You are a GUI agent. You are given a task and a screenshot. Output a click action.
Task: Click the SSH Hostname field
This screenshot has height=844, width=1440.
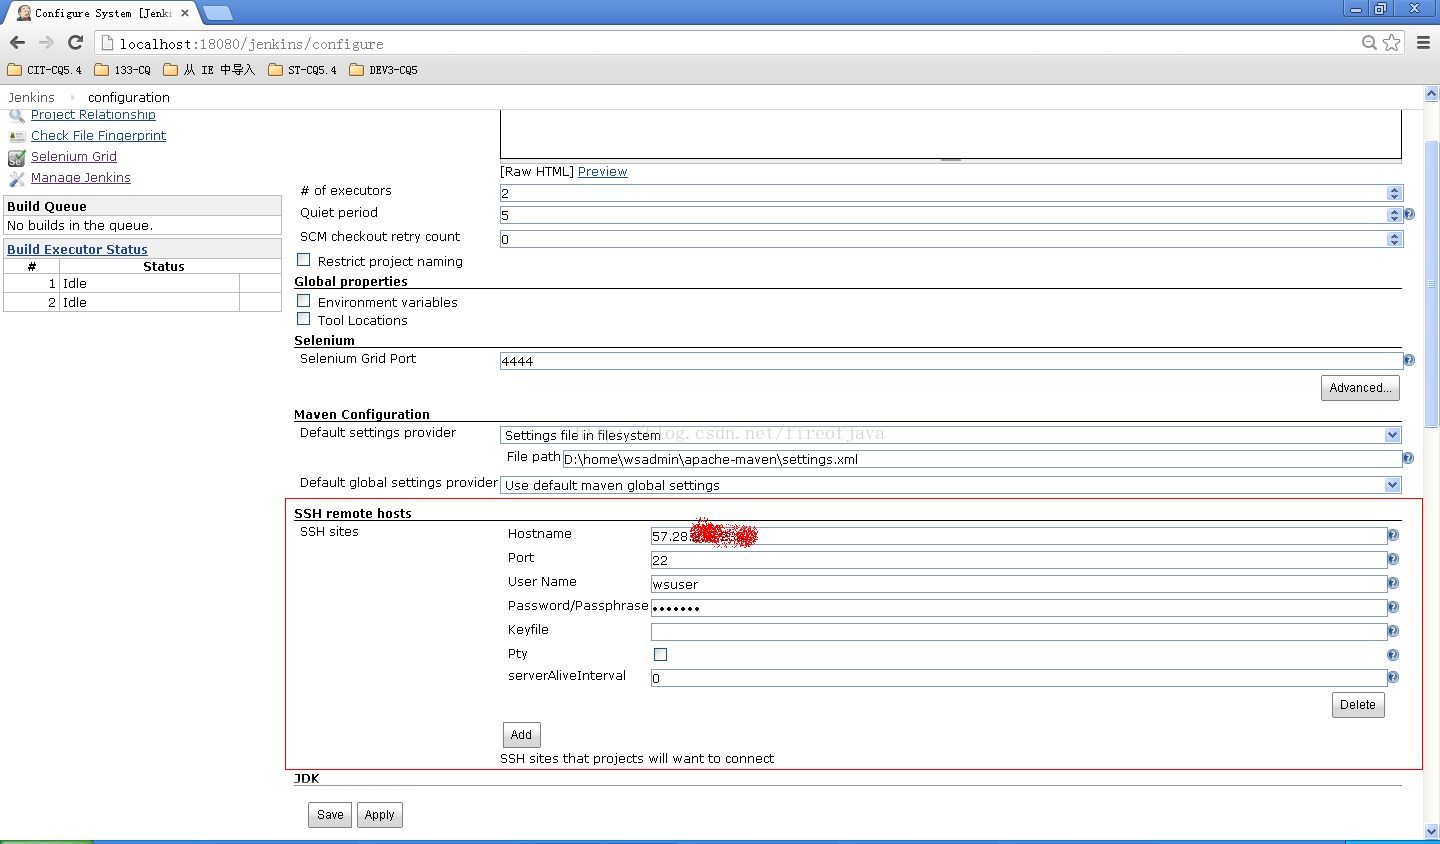(1018, 536)
